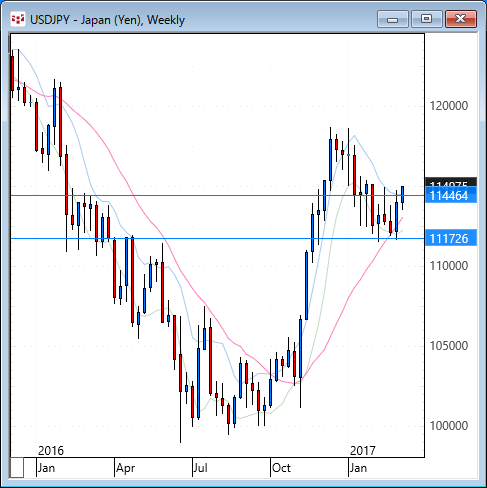This screenshot has height=488, width=487.
Task: Maximize the USDJPY chart window
Action: point(427,19)
